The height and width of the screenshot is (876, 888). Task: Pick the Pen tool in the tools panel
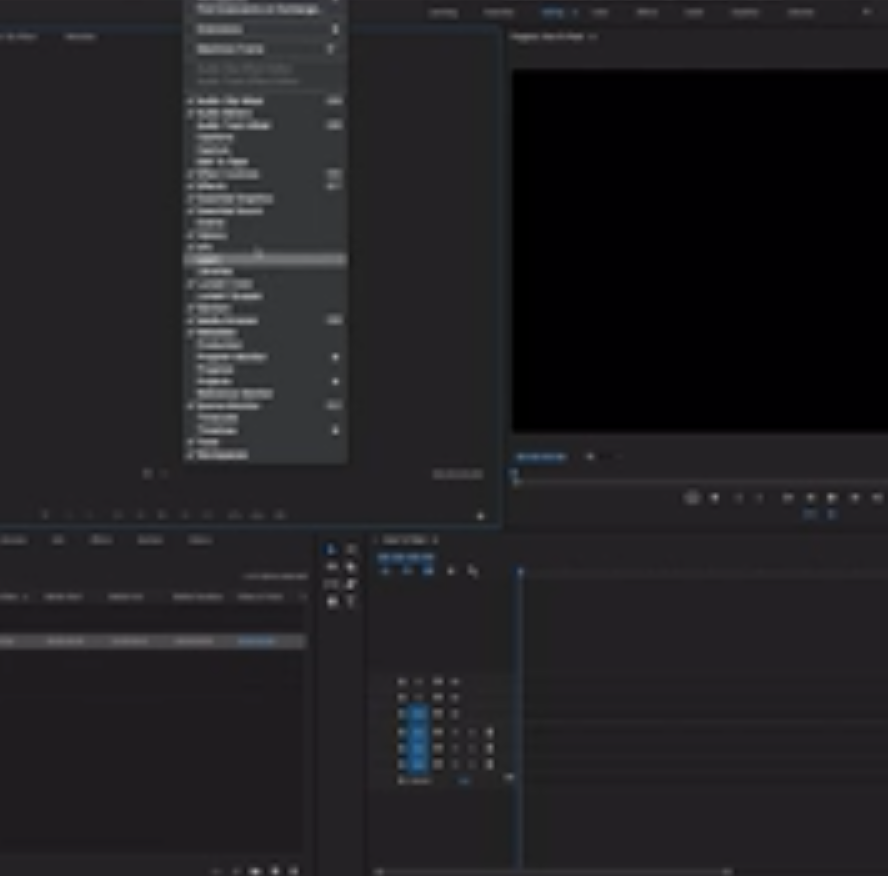tap(350, 583)
